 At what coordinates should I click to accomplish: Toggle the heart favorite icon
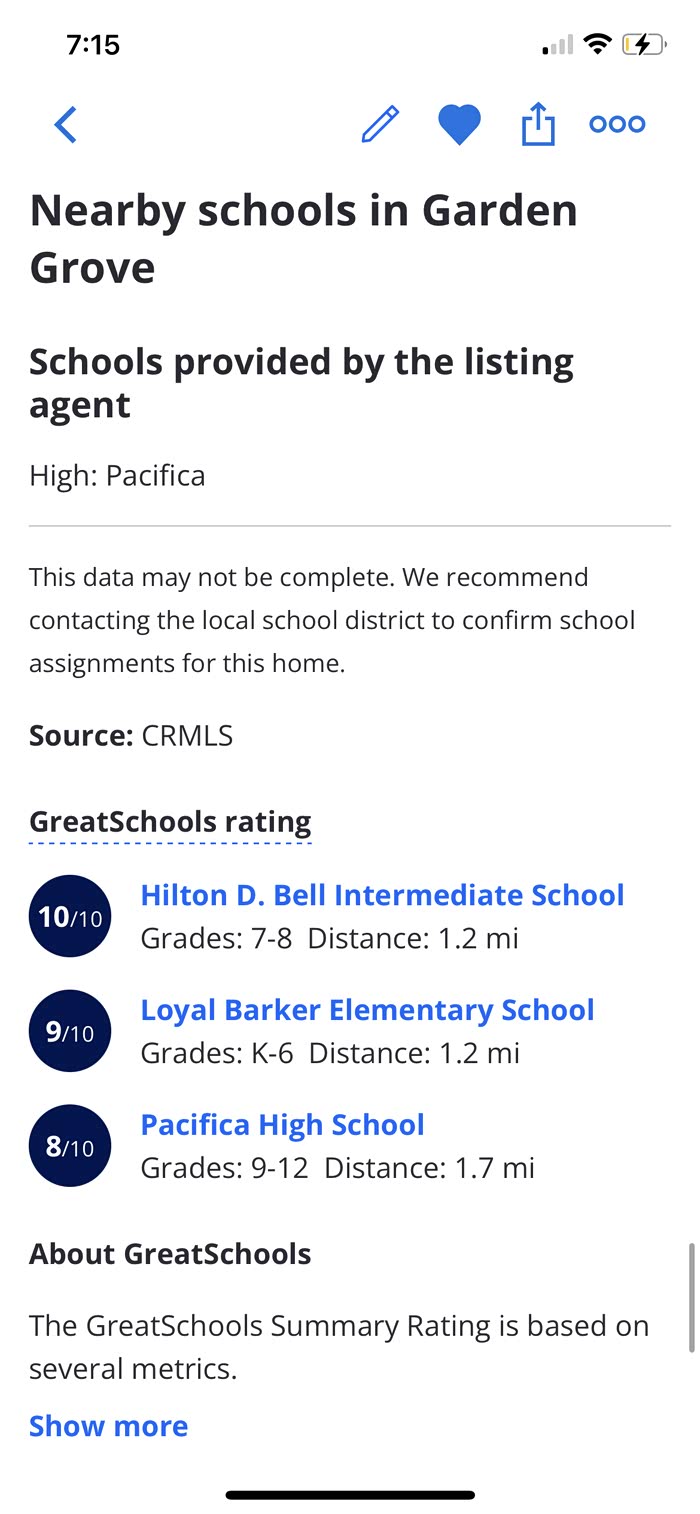pos(459,125)
